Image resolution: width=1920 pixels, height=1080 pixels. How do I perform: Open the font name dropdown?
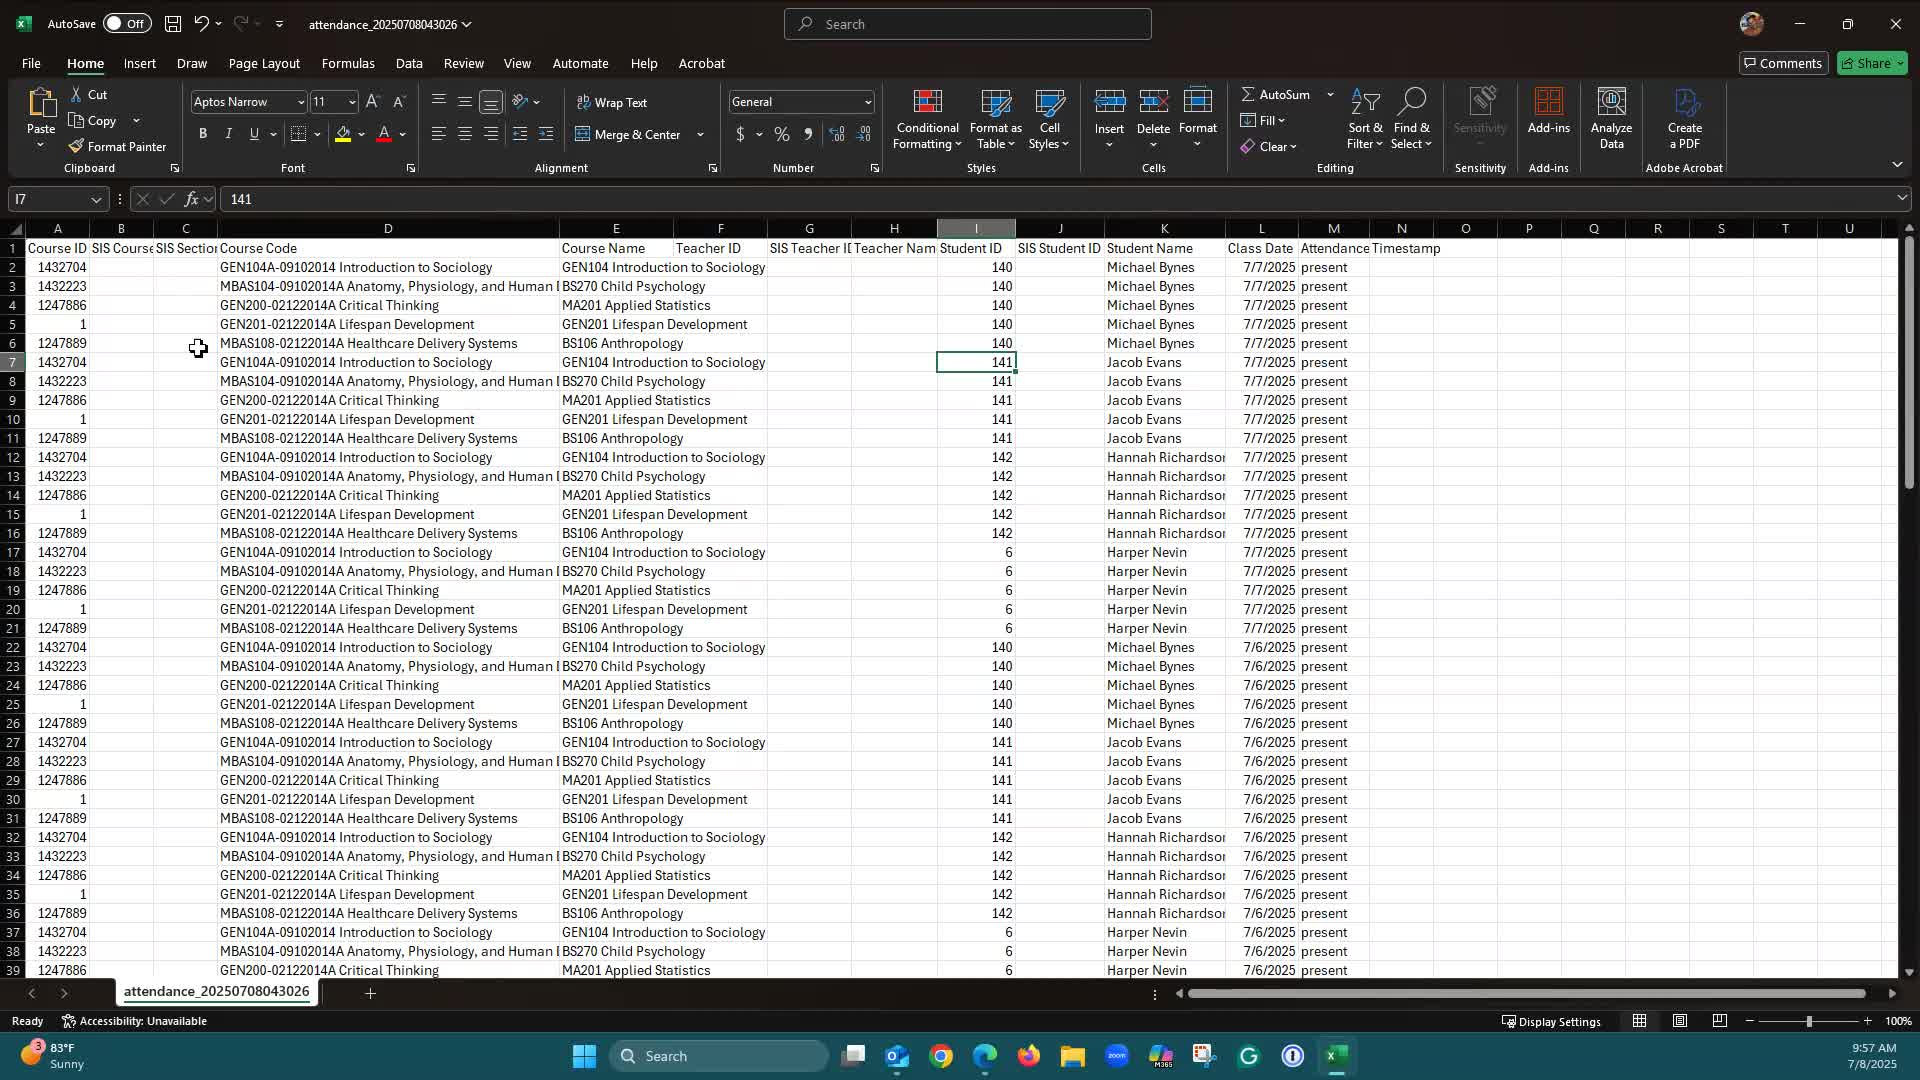tap(300, 102)
